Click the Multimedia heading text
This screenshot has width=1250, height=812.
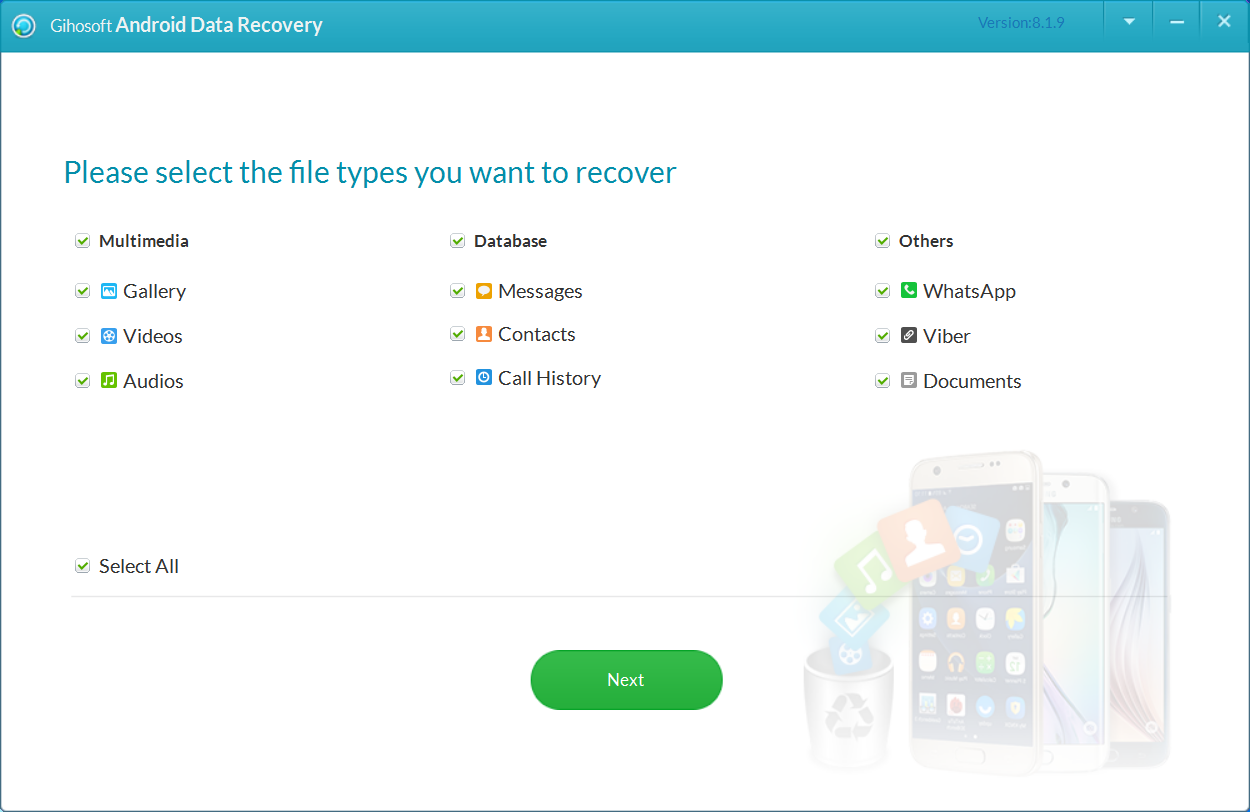coord(144,241)
